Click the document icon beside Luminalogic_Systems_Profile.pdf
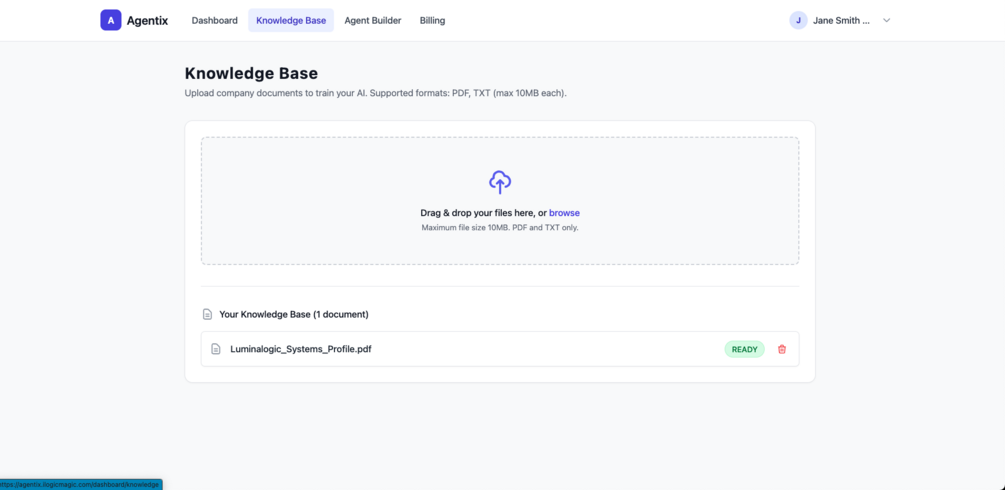The width and height of the screenshot is (1005, 490). (x=216, y=350)
